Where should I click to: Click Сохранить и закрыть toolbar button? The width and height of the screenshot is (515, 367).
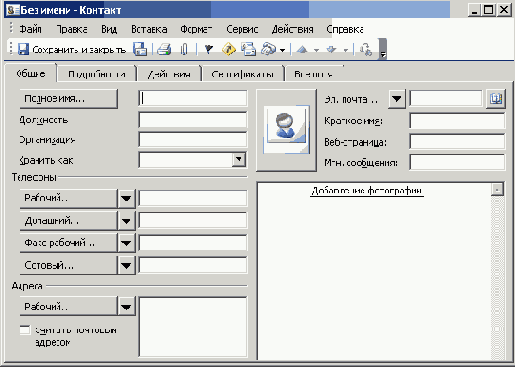coord(72,50)
